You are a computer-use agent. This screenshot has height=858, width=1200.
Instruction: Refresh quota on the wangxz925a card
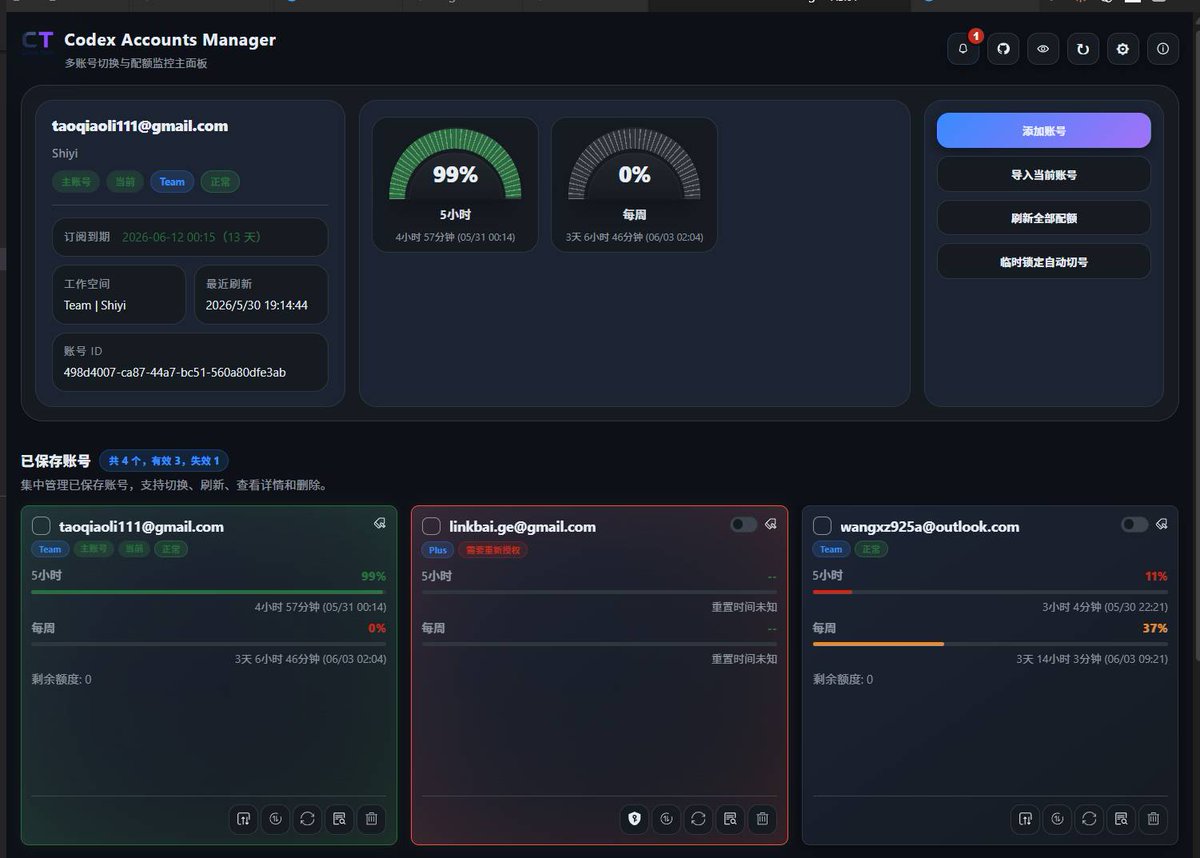coord(1089,818)
